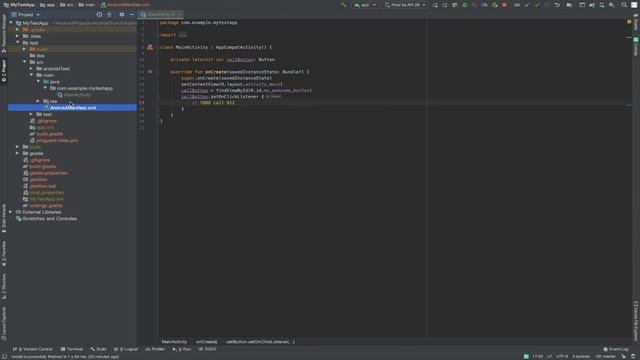
Task: Collapse the src folder arrow
Action: tap(24, 62)
